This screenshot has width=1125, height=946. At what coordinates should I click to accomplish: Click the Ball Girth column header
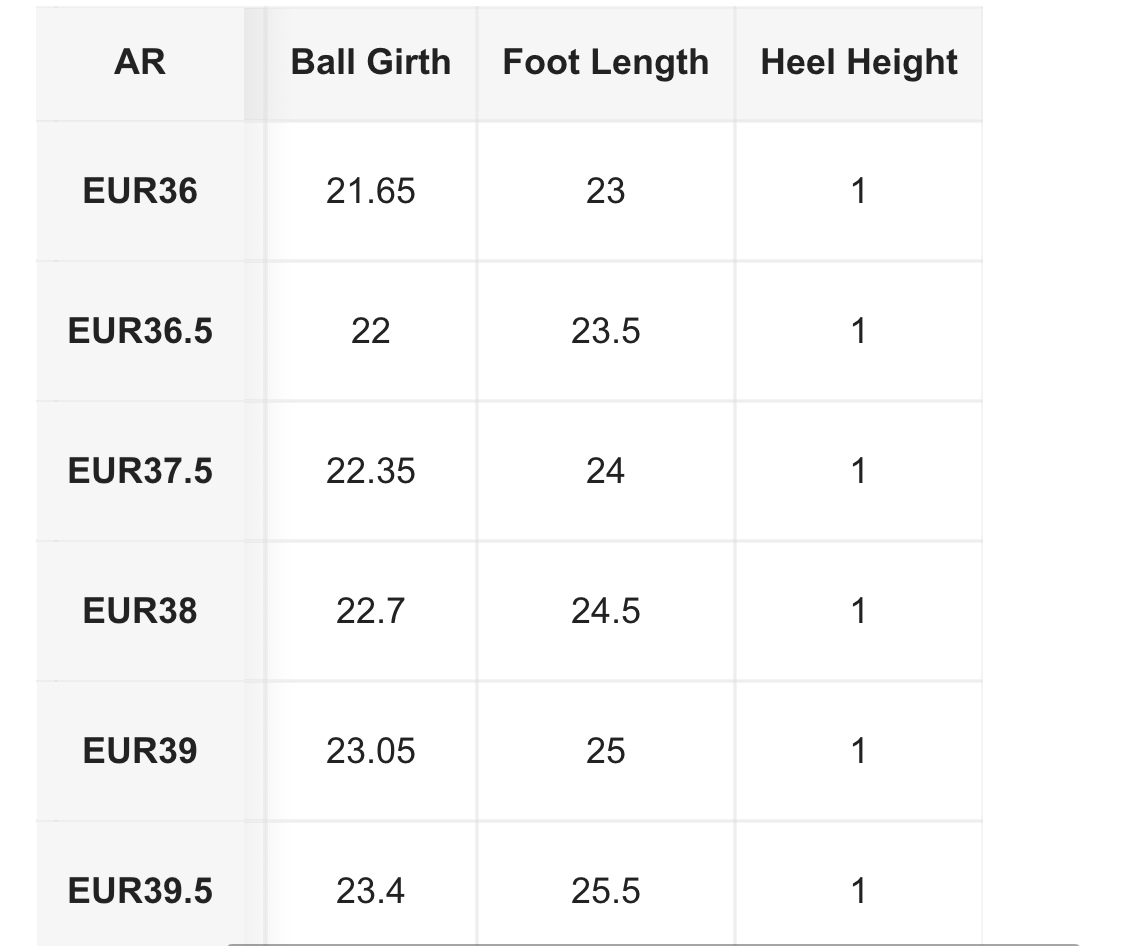click(370, 63)
